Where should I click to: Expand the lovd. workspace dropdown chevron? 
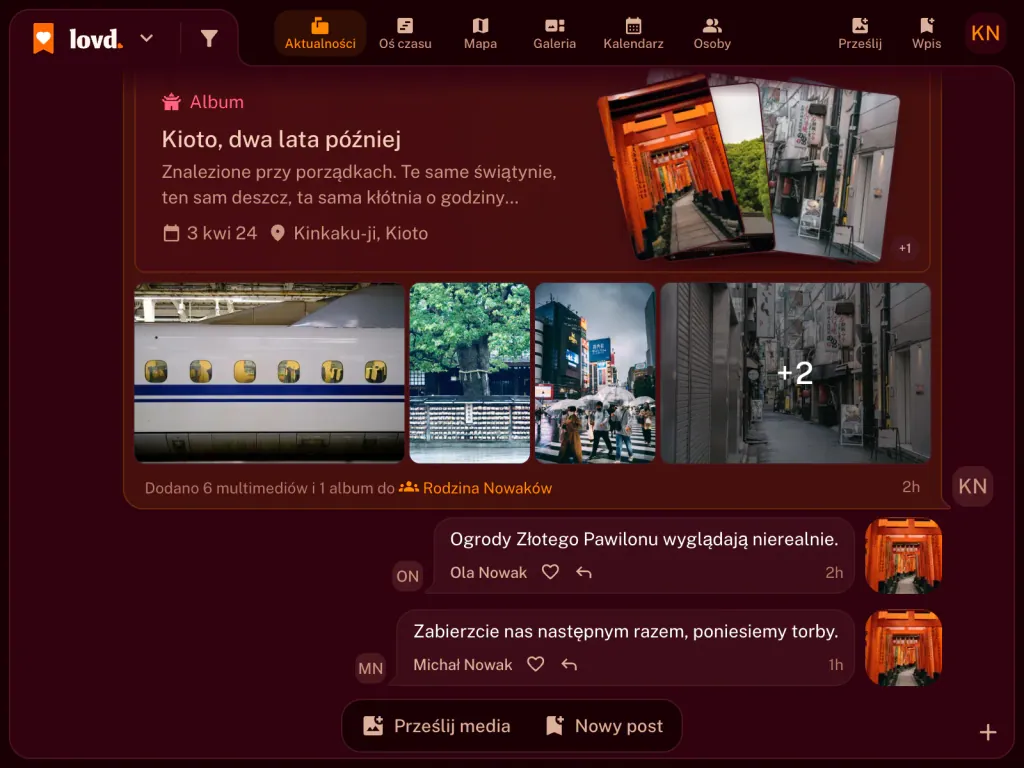pyautogui.click(x=147, y=39)
